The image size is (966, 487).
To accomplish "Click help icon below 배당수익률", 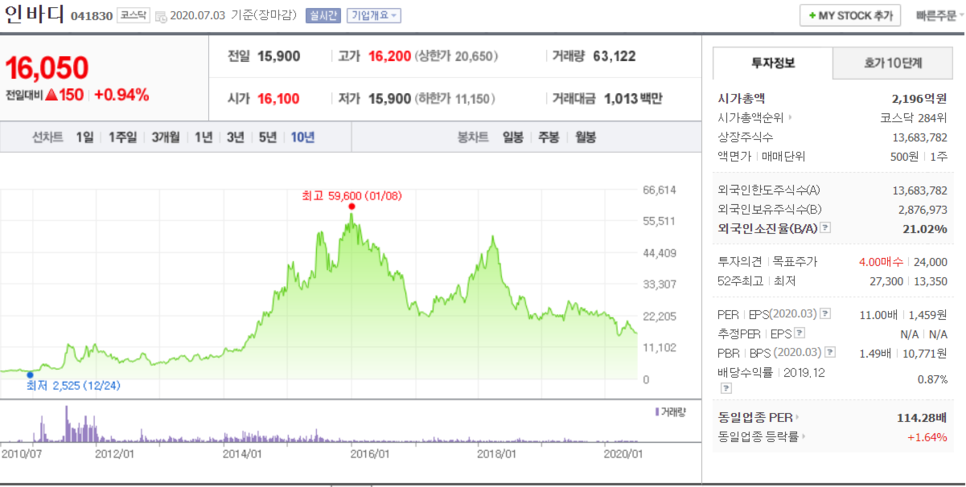I will coord(726,388).
